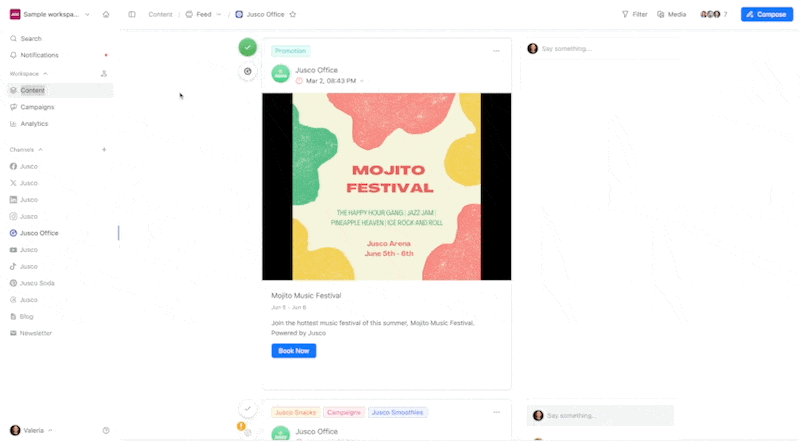The height and width of the screenshot is (442, 800).
Task: Click the Book Now button
Action: pyautogui.click(x=293, y=351)
